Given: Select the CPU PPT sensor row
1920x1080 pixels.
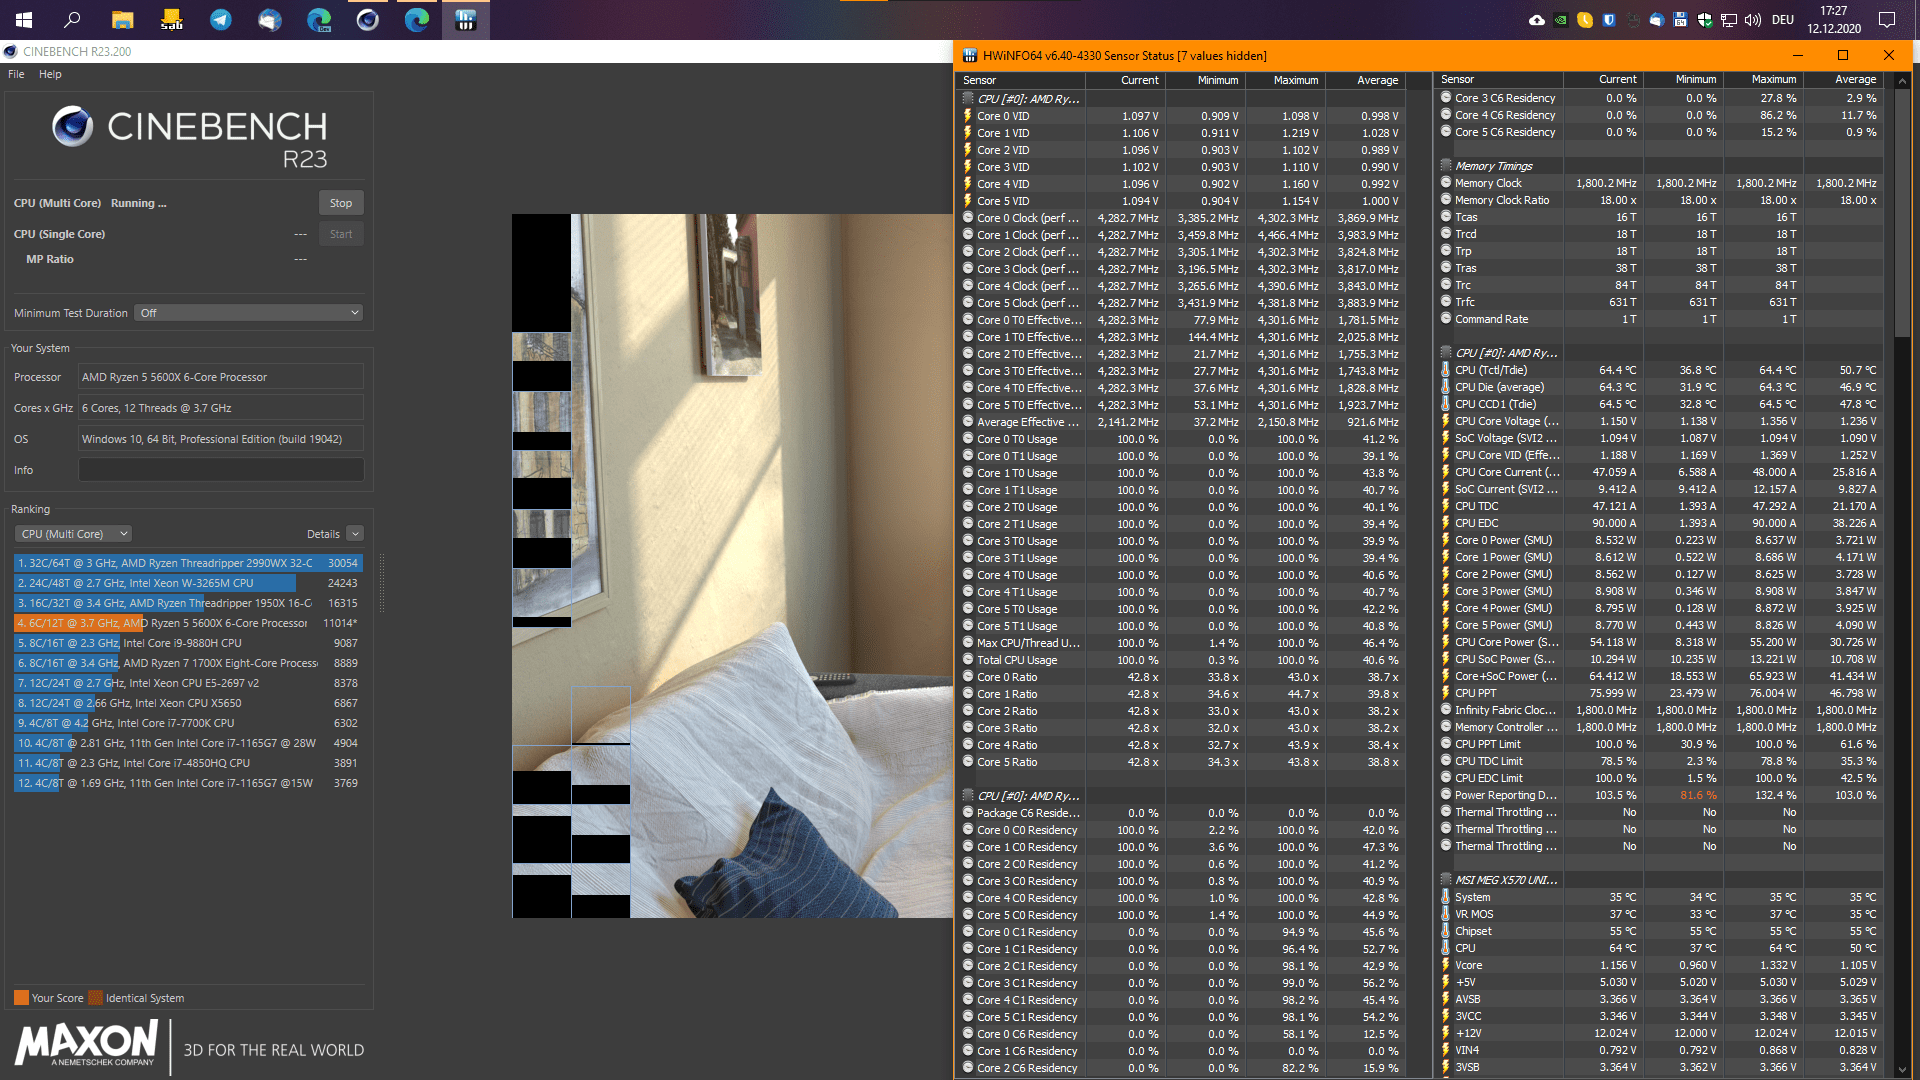Looking at the screenshot, I should pyautogui.click(x=1660, y=693).
